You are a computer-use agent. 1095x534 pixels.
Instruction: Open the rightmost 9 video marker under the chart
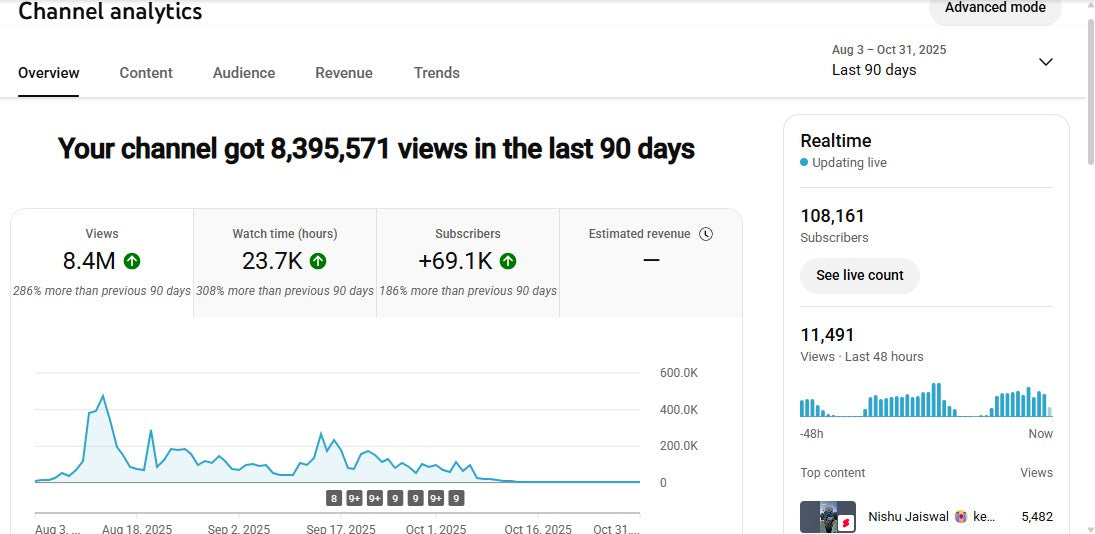[456, 498]
